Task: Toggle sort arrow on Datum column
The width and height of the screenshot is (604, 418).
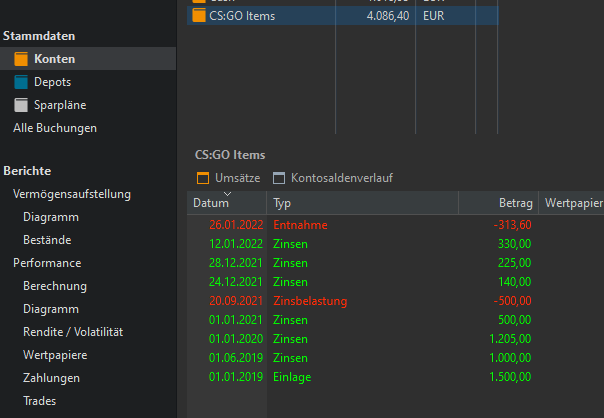Action: tap(227, 193)
